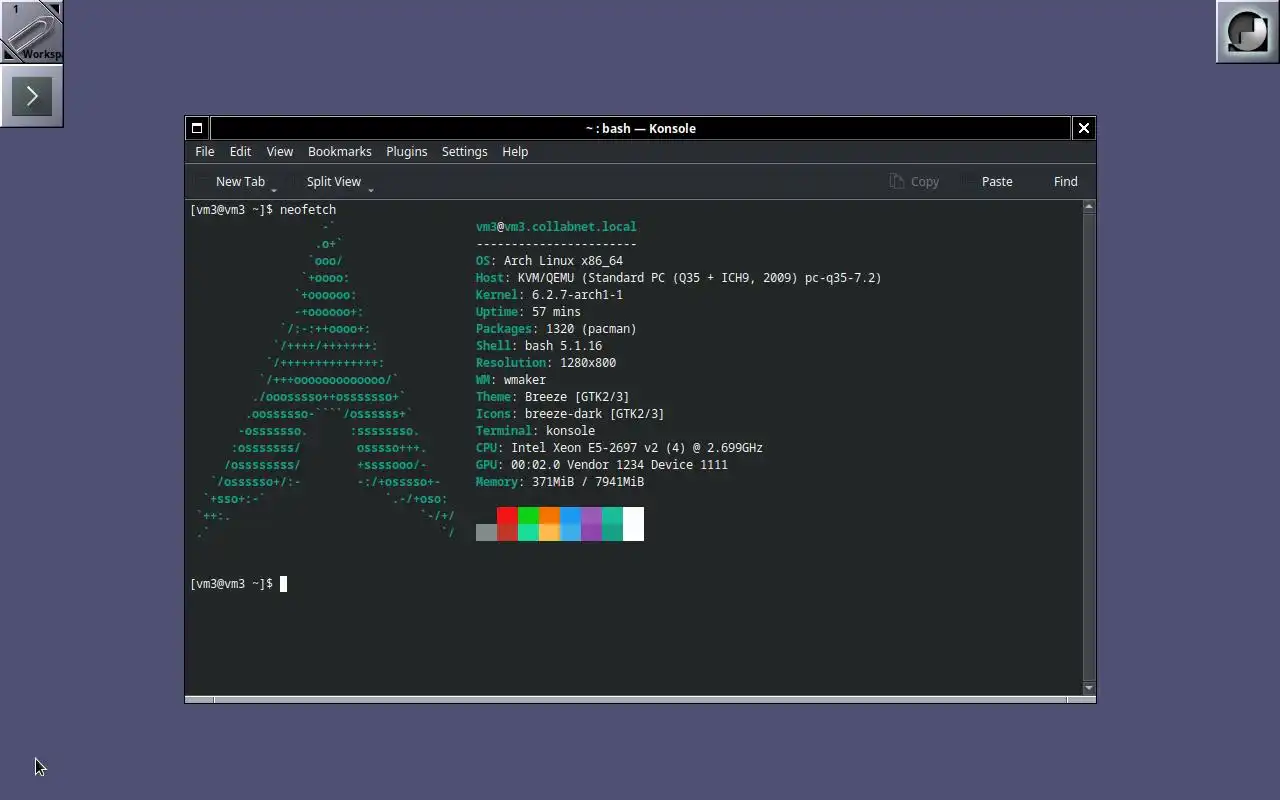Click the GPU Vendor 1234 line
1280x800 pixels.
tap(602, 465)
